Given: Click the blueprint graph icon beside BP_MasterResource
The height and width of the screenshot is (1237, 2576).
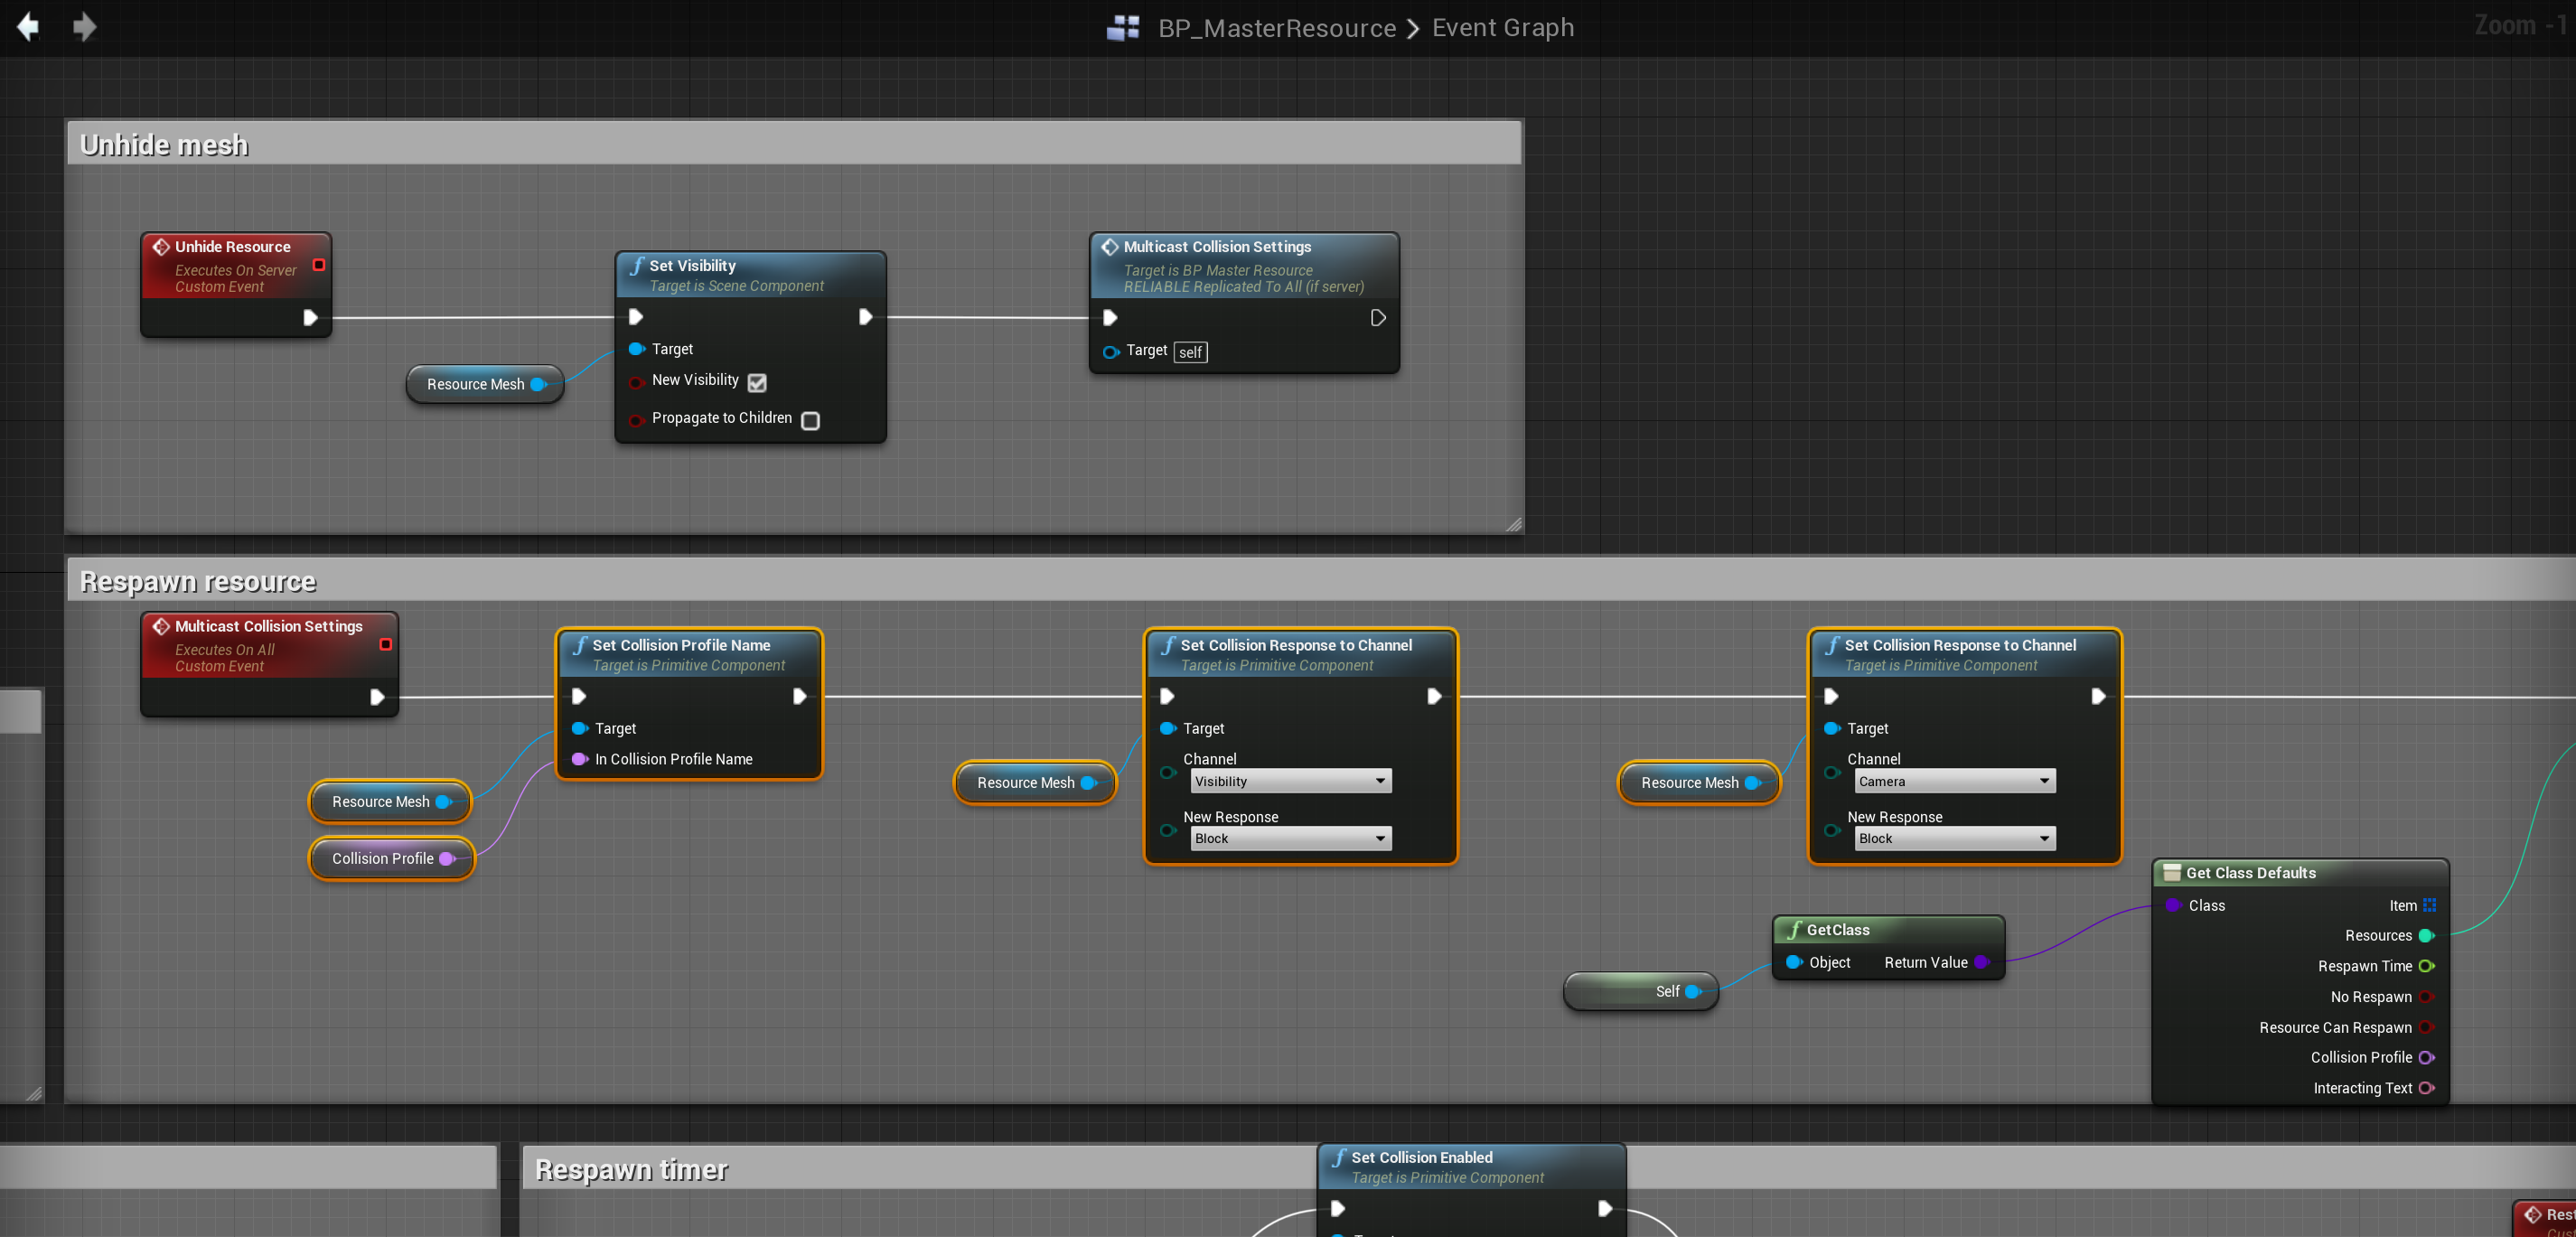Looking at the screenshot, I should (x=1123, y=28).
